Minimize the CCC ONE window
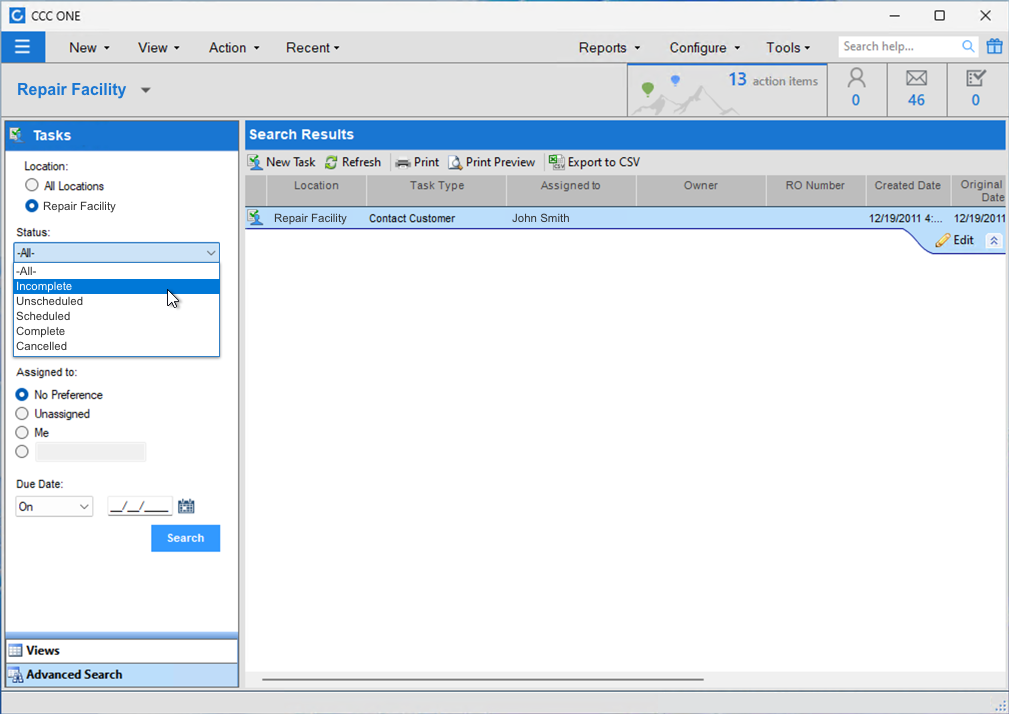 click(894, 15)
